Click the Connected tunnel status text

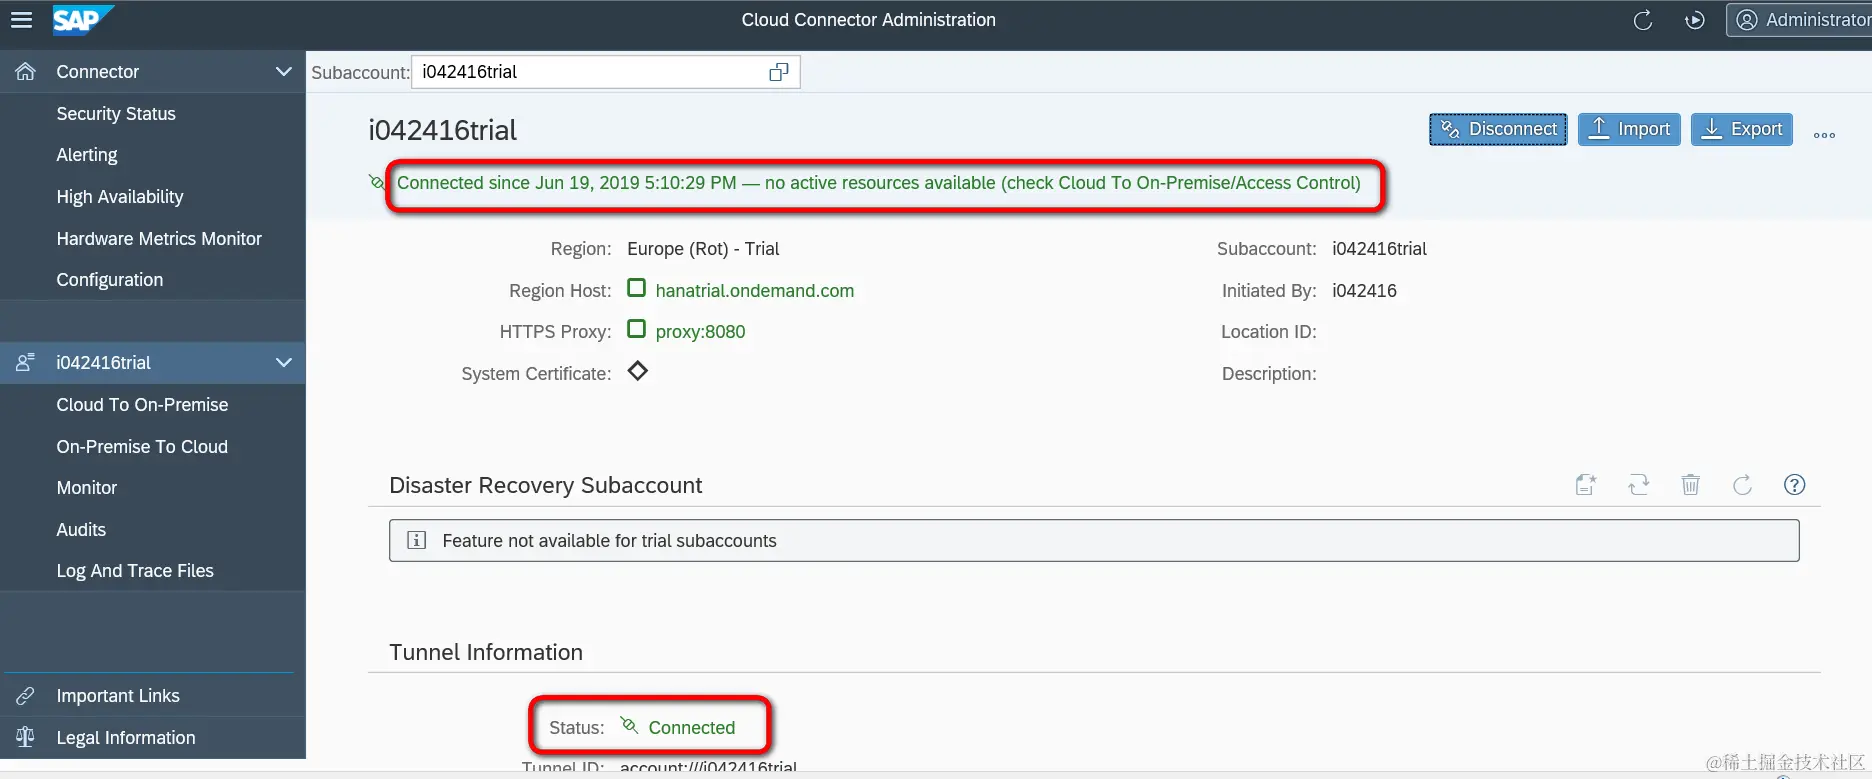(692, 728)
